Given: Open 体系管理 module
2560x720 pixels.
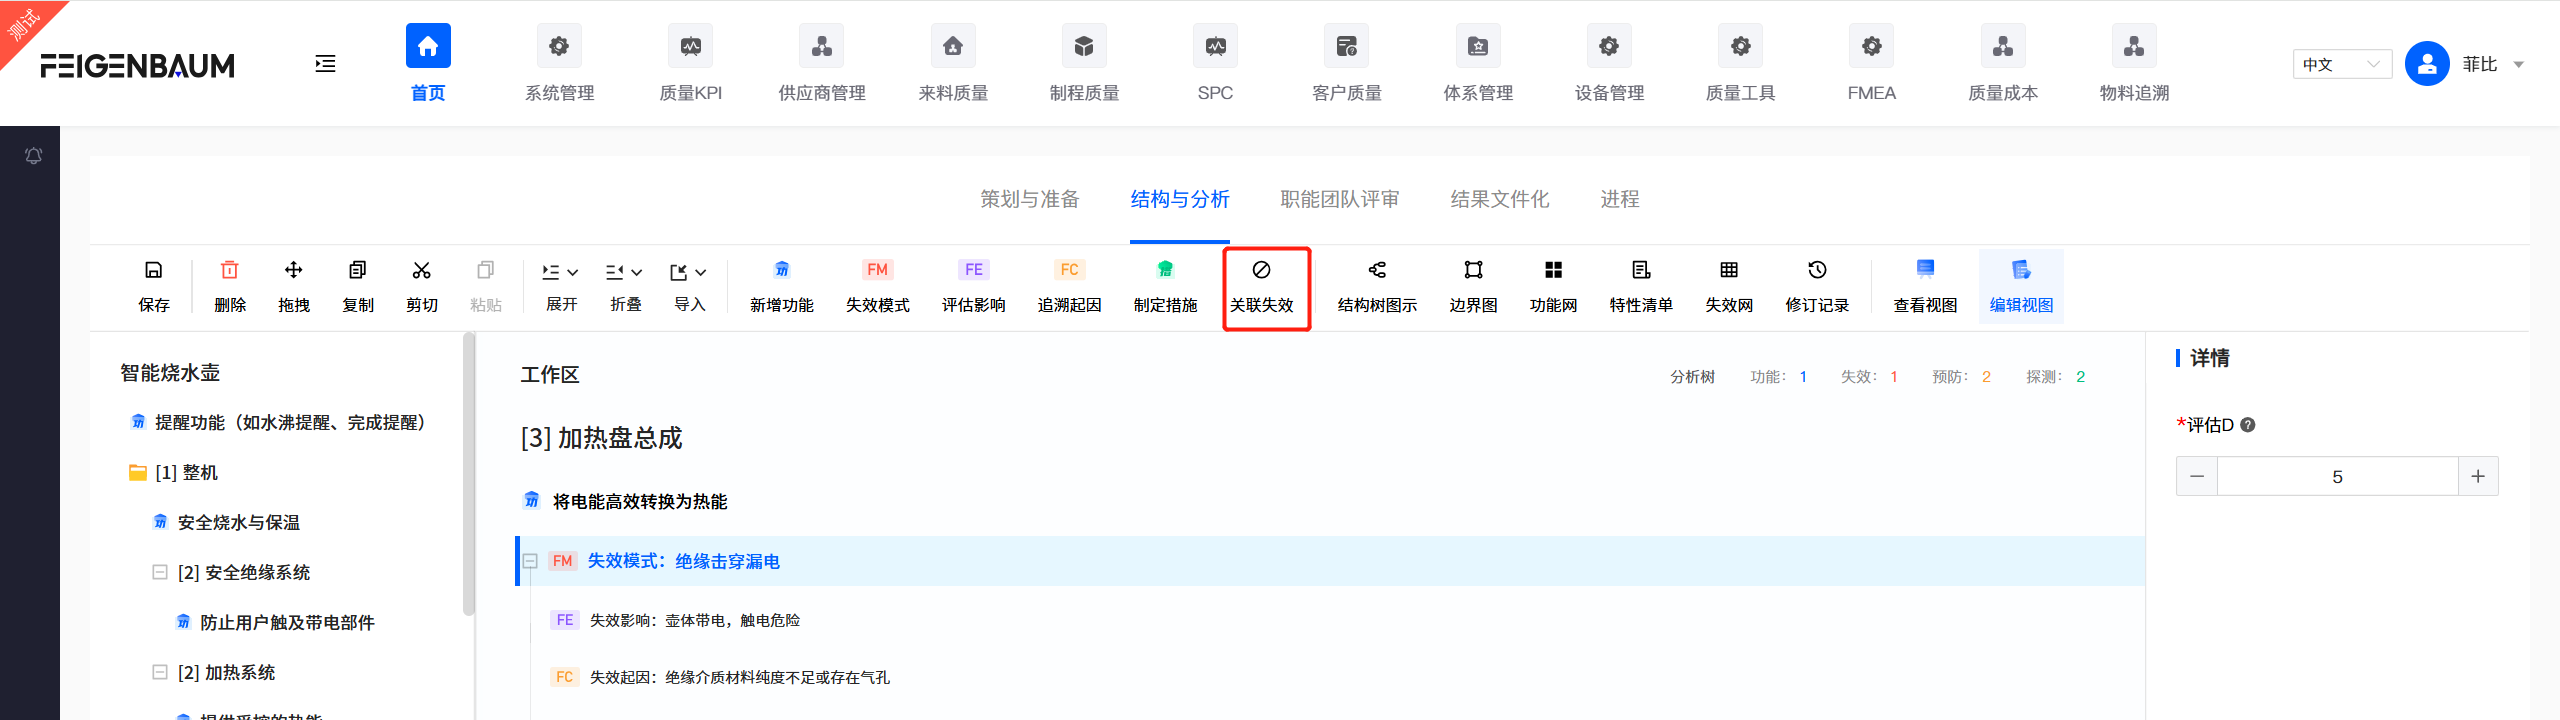Looking at the screenshot, I should (1478, 65).
